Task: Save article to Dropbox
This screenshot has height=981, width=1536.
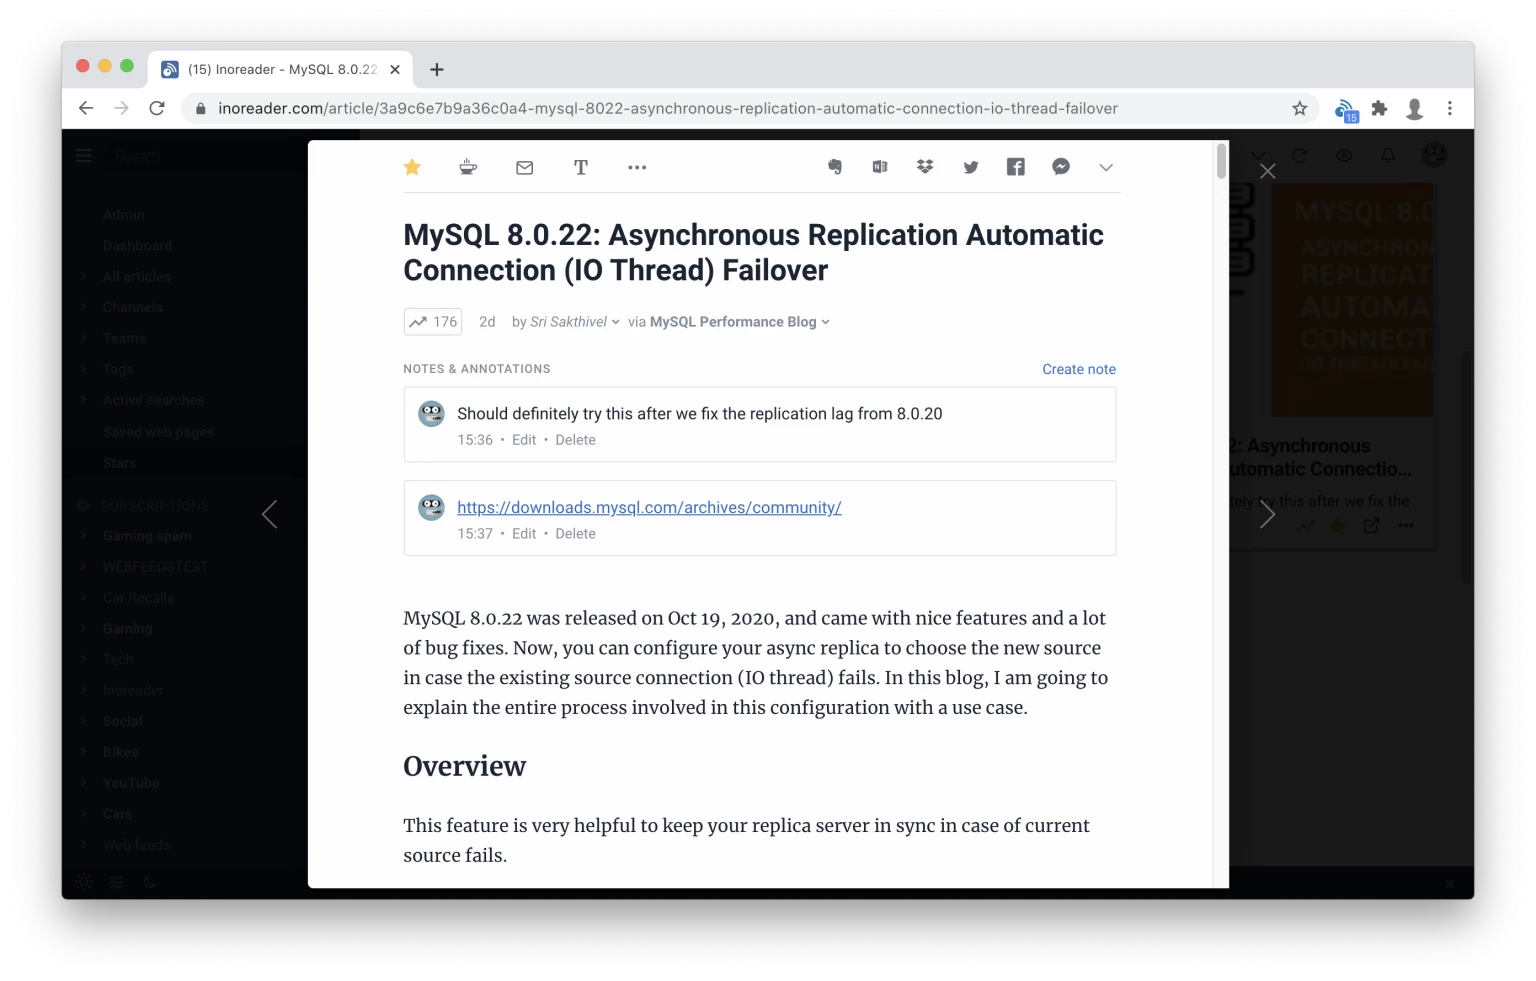Action: click(925, 167)
